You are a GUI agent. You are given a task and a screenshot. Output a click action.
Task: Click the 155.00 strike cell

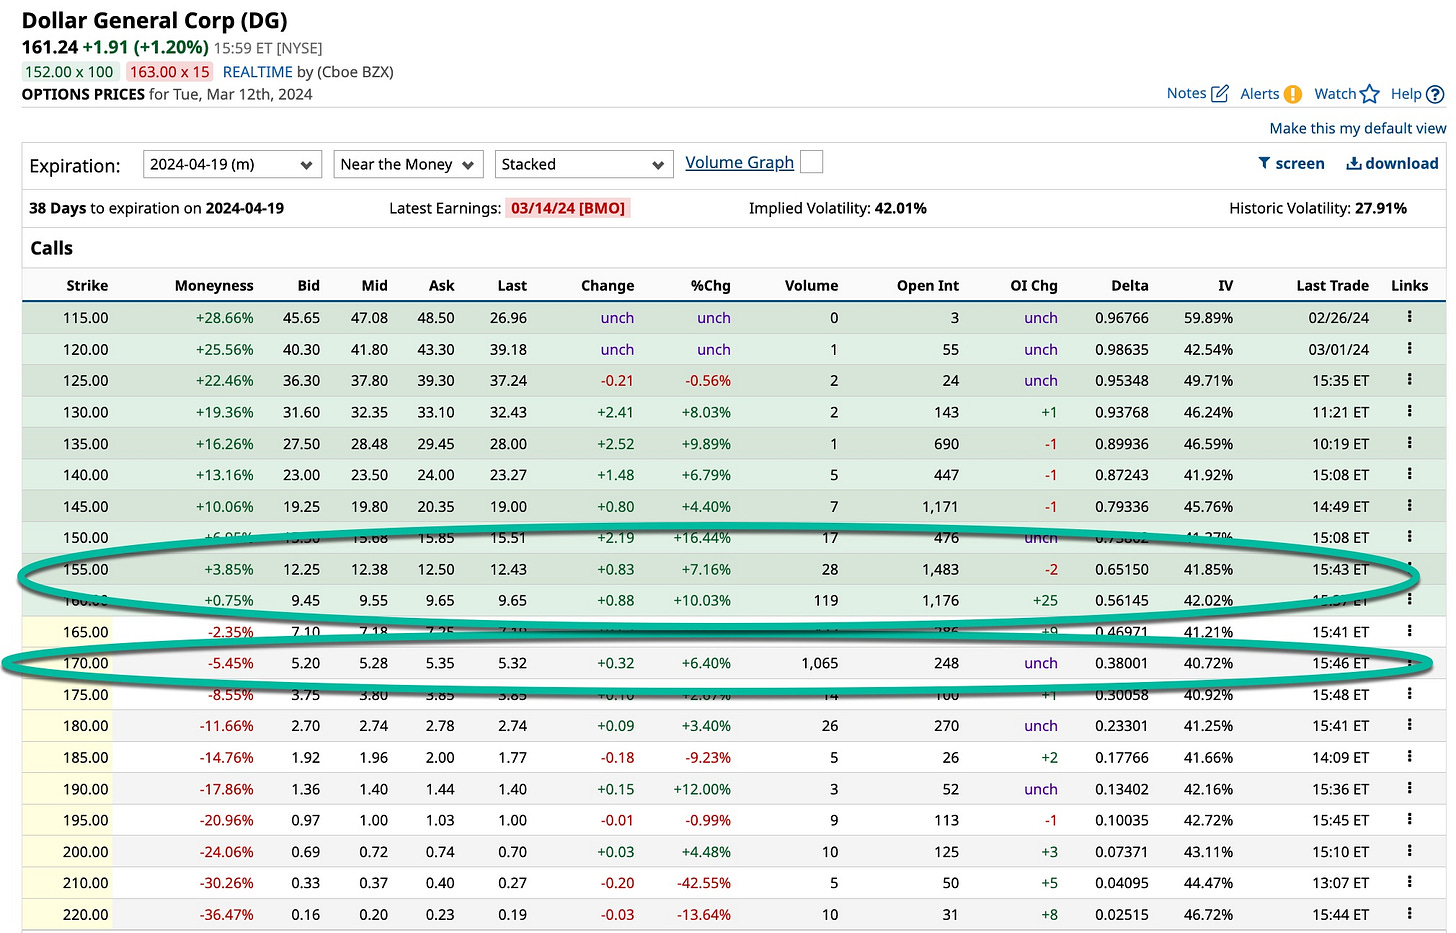point(86,569)
